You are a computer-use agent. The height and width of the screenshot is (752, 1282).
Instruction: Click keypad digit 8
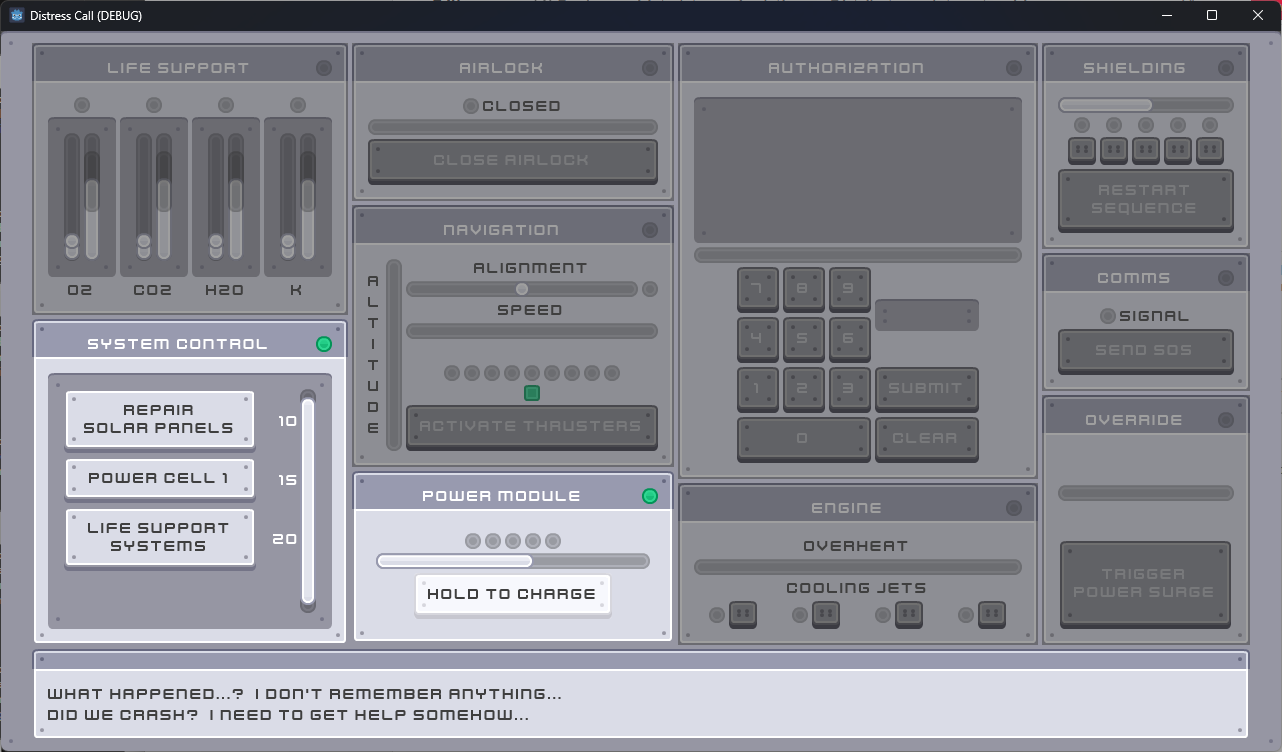[x=803, y=288]
